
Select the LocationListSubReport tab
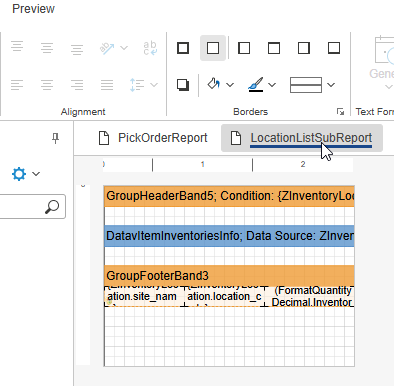click(302, 138)
